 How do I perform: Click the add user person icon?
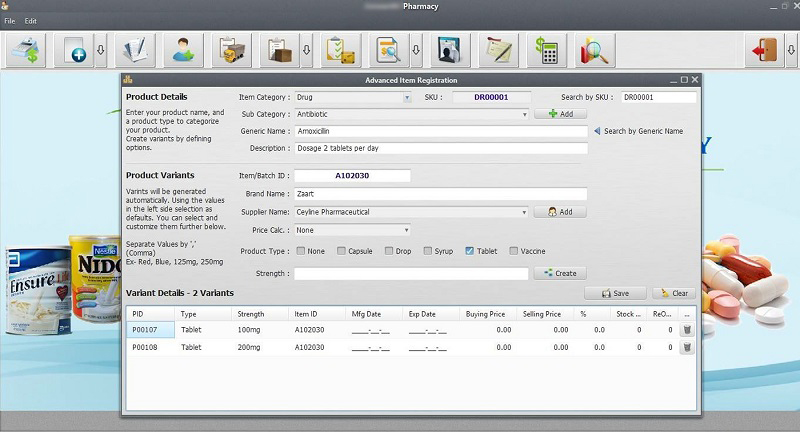pos(183,50)
